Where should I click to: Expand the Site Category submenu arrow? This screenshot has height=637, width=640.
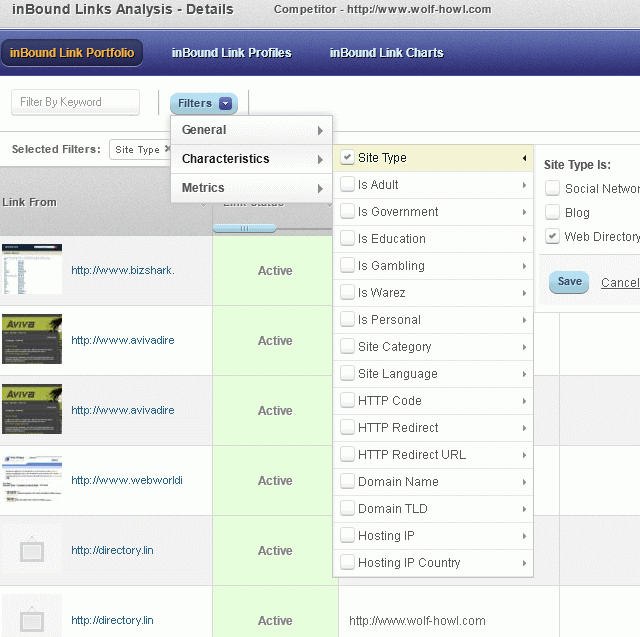(523, 347)
